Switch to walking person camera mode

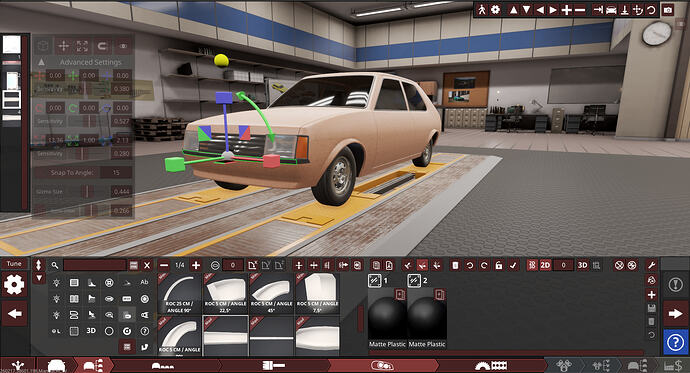(482, 10)
